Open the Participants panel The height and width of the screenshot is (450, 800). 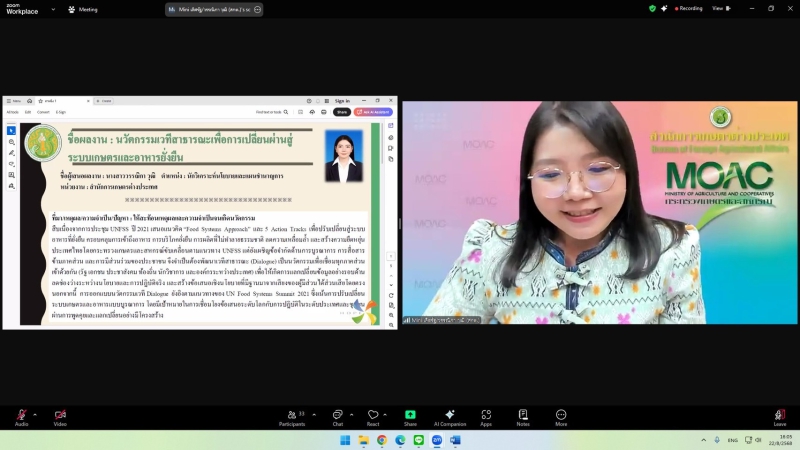click(292, 415)
